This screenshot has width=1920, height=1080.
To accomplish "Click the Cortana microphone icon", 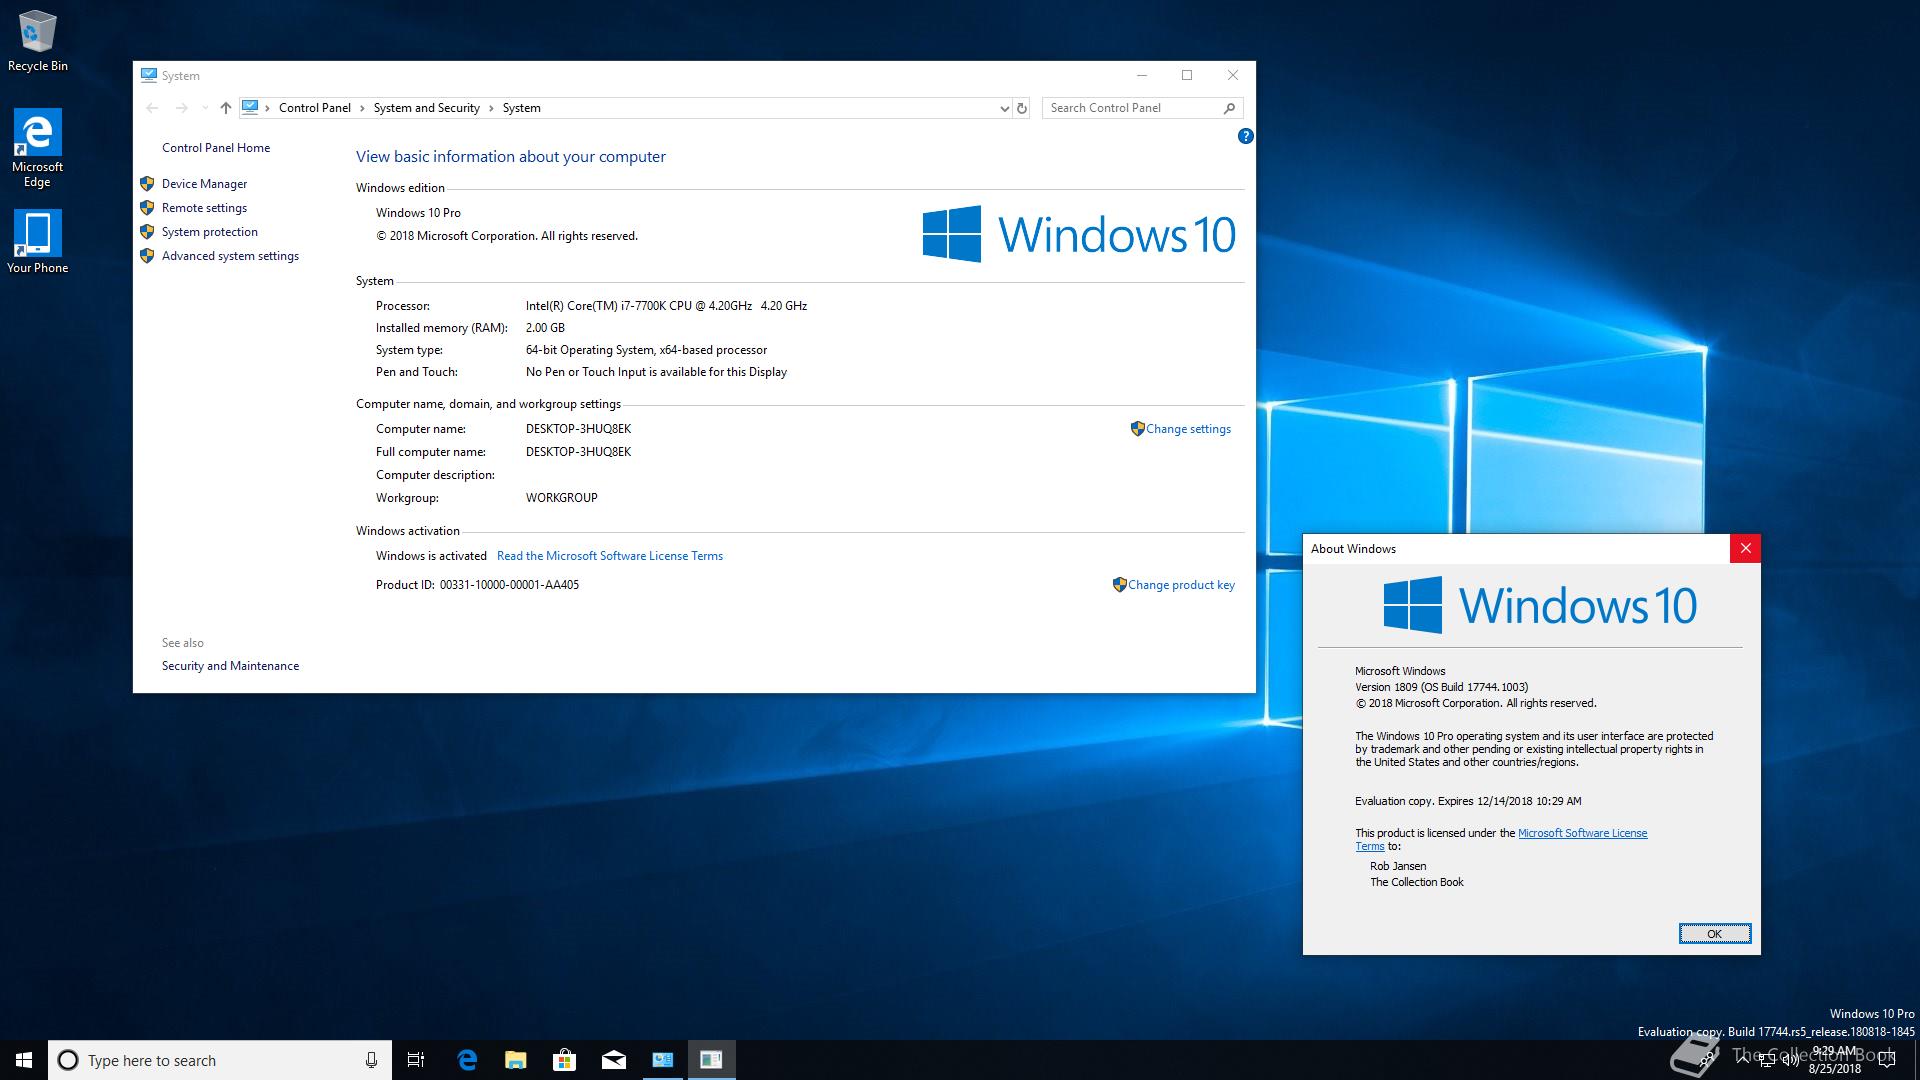I will [371, 1060].
